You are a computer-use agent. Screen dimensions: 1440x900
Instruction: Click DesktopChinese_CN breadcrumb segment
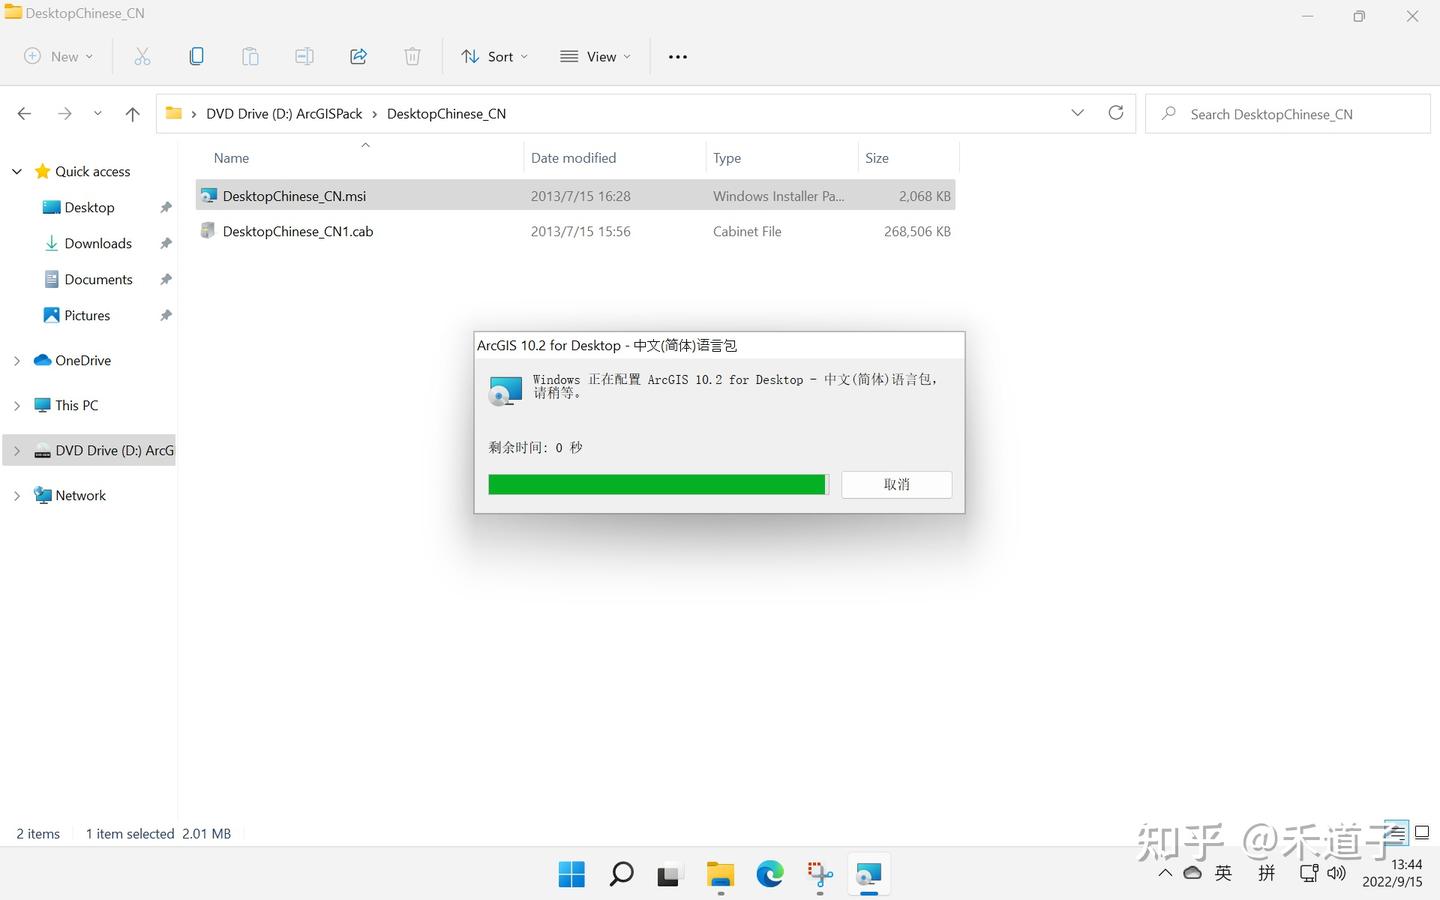click(446, 114)
